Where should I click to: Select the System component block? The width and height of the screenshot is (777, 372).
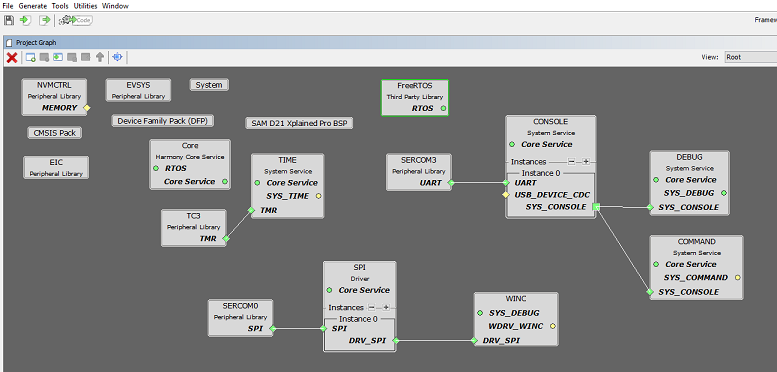click(209, 85)
